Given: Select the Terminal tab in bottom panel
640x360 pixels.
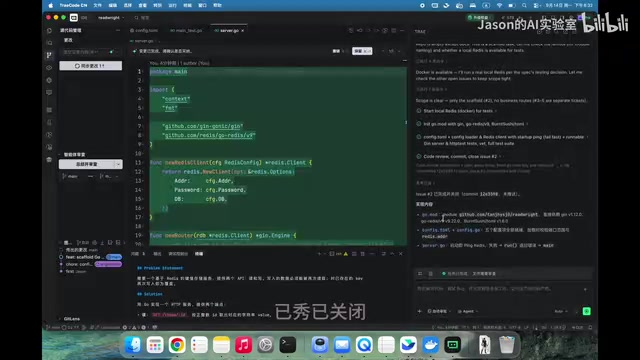Looking at the screenshot, I should (x=199, y=254).
